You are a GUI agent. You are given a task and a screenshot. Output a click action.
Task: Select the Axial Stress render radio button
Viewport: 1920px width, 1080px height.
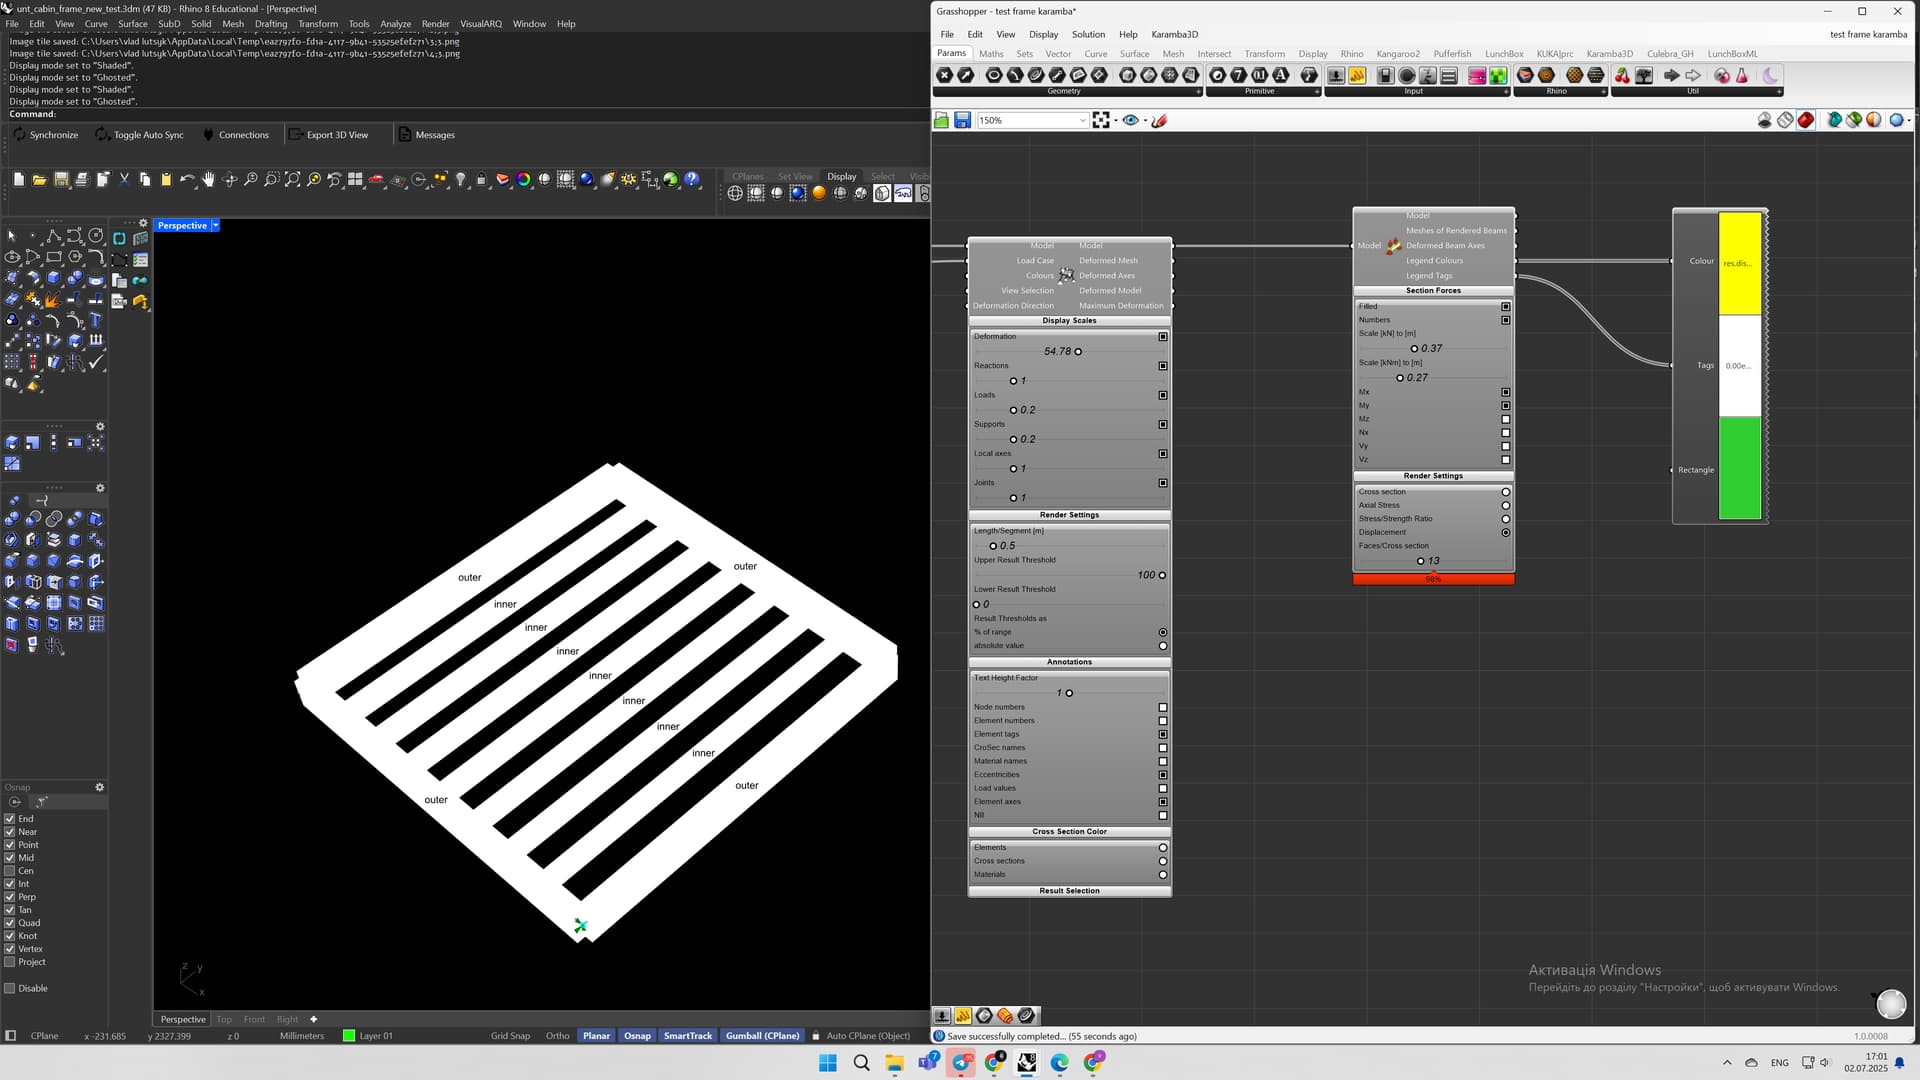1505,505
